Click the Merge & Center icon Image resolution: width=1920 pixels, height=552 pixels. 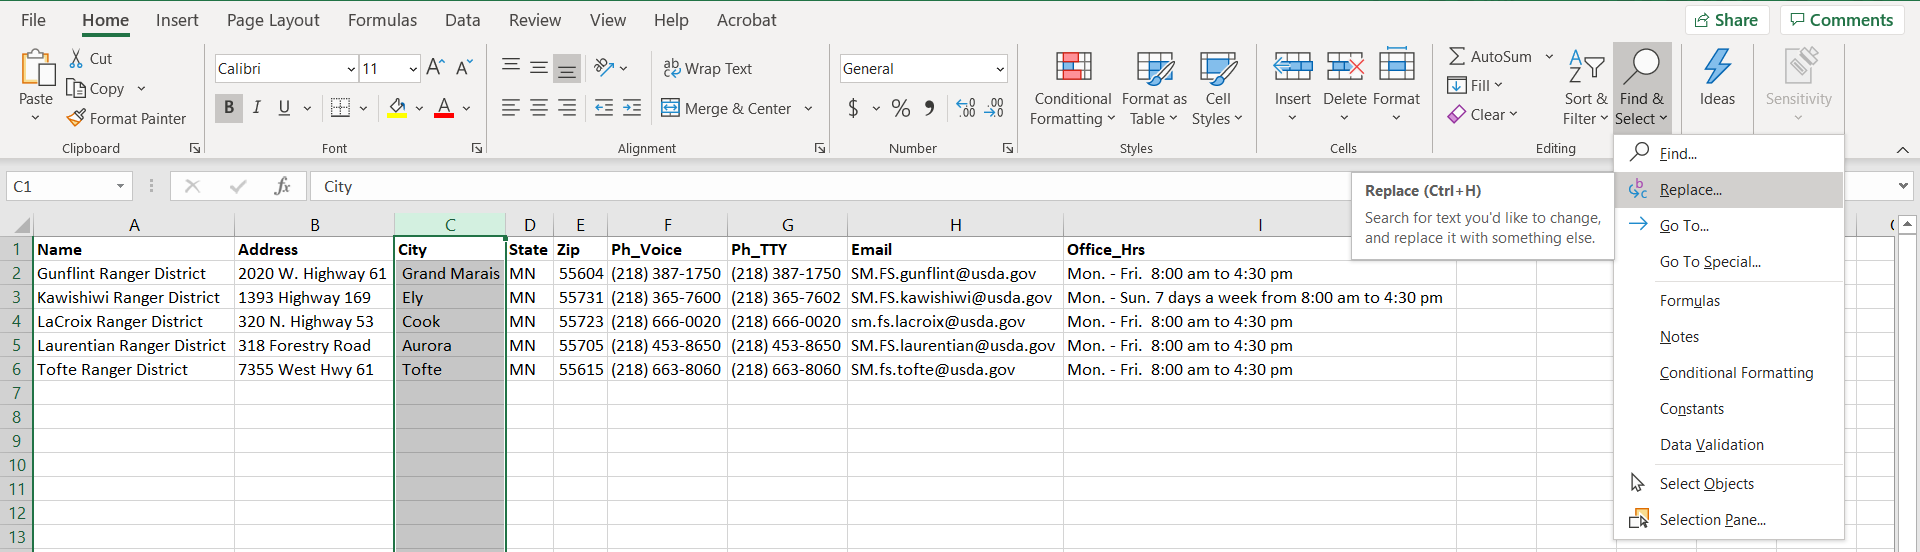pyautogui.click(x=670, y=108)
